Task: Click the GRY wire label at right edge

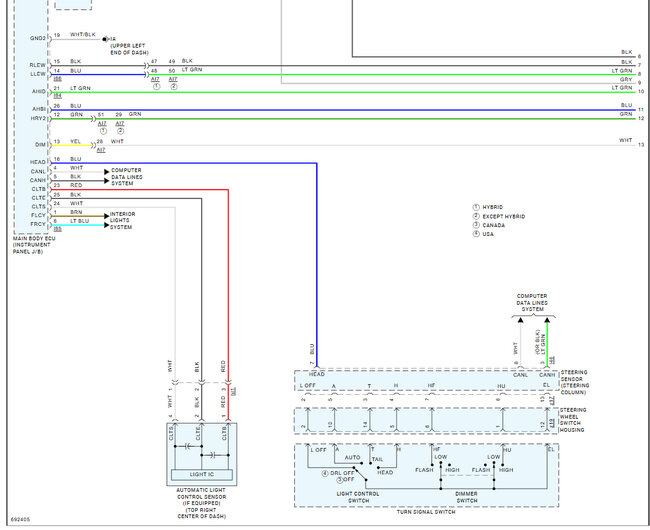Action: pyautogui.click(x=626, y=79)
